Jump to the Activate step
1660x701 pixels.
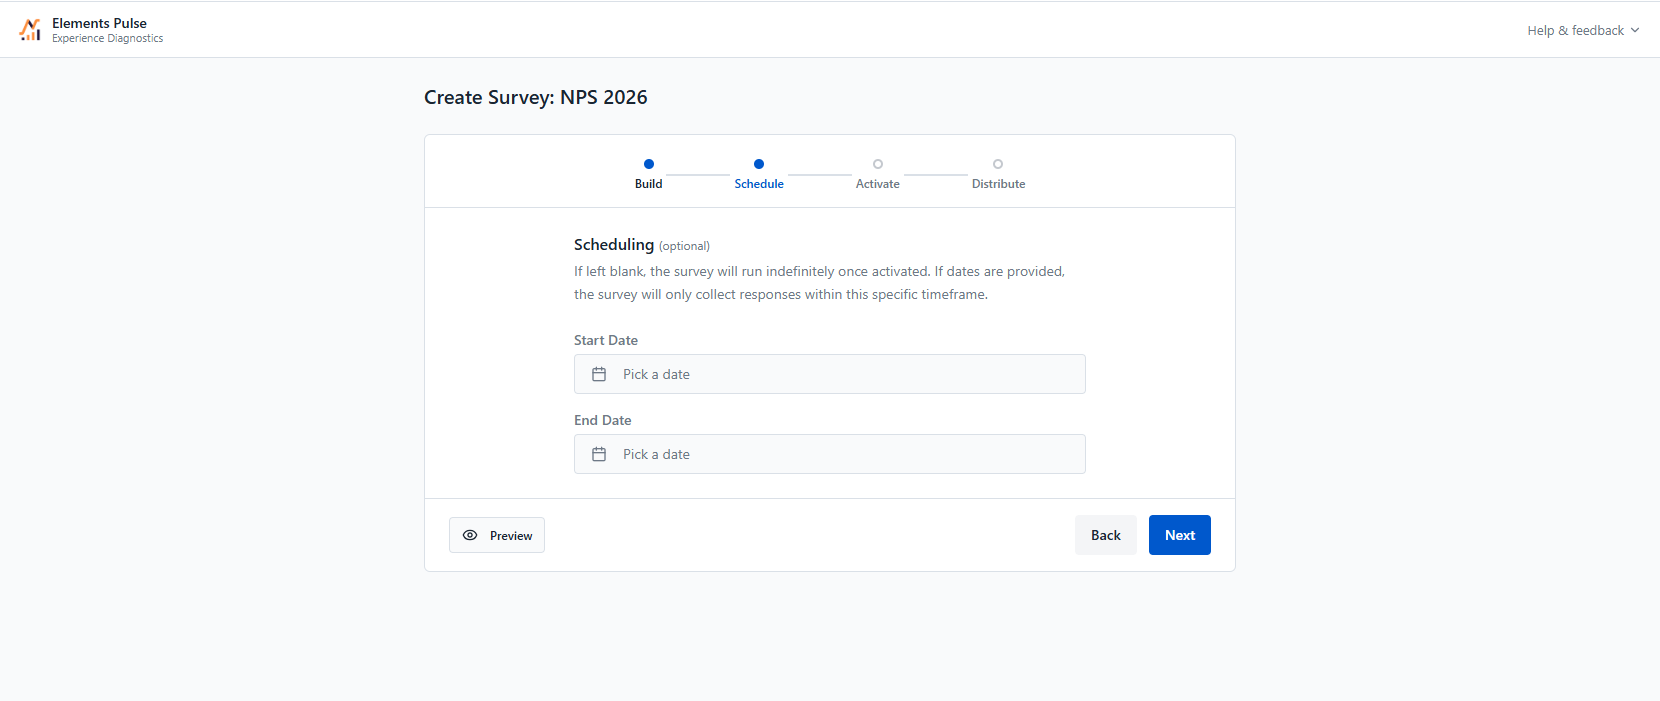878,174
